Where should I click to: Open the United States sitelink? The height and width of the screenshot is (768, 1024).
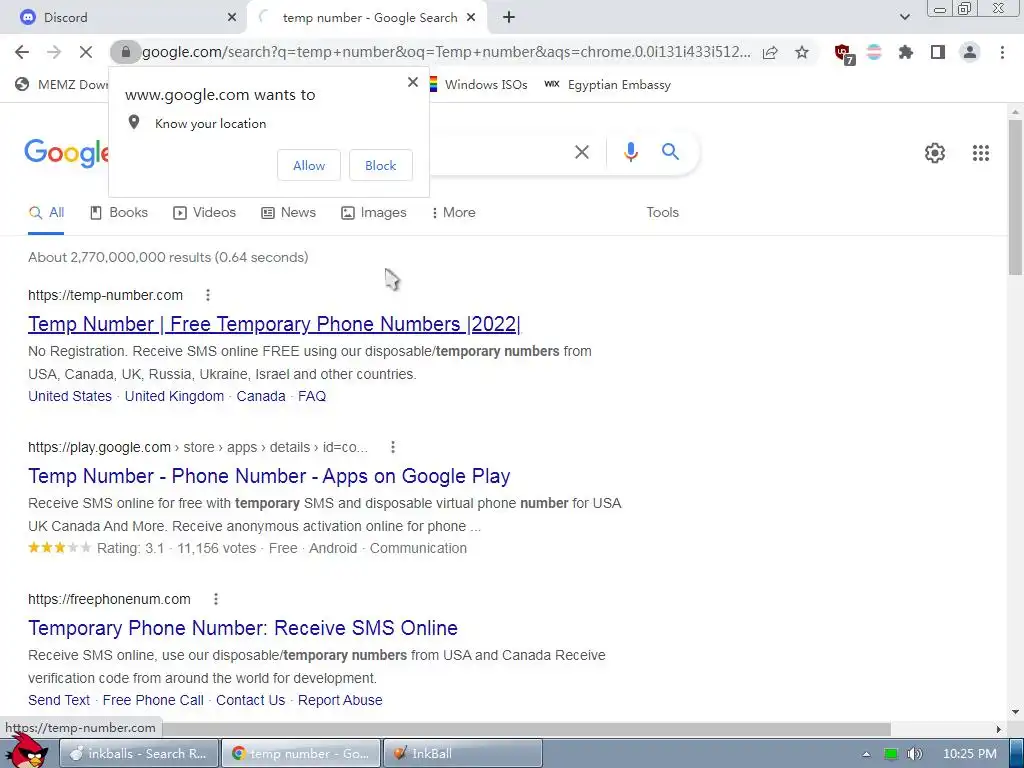[70, 396]
